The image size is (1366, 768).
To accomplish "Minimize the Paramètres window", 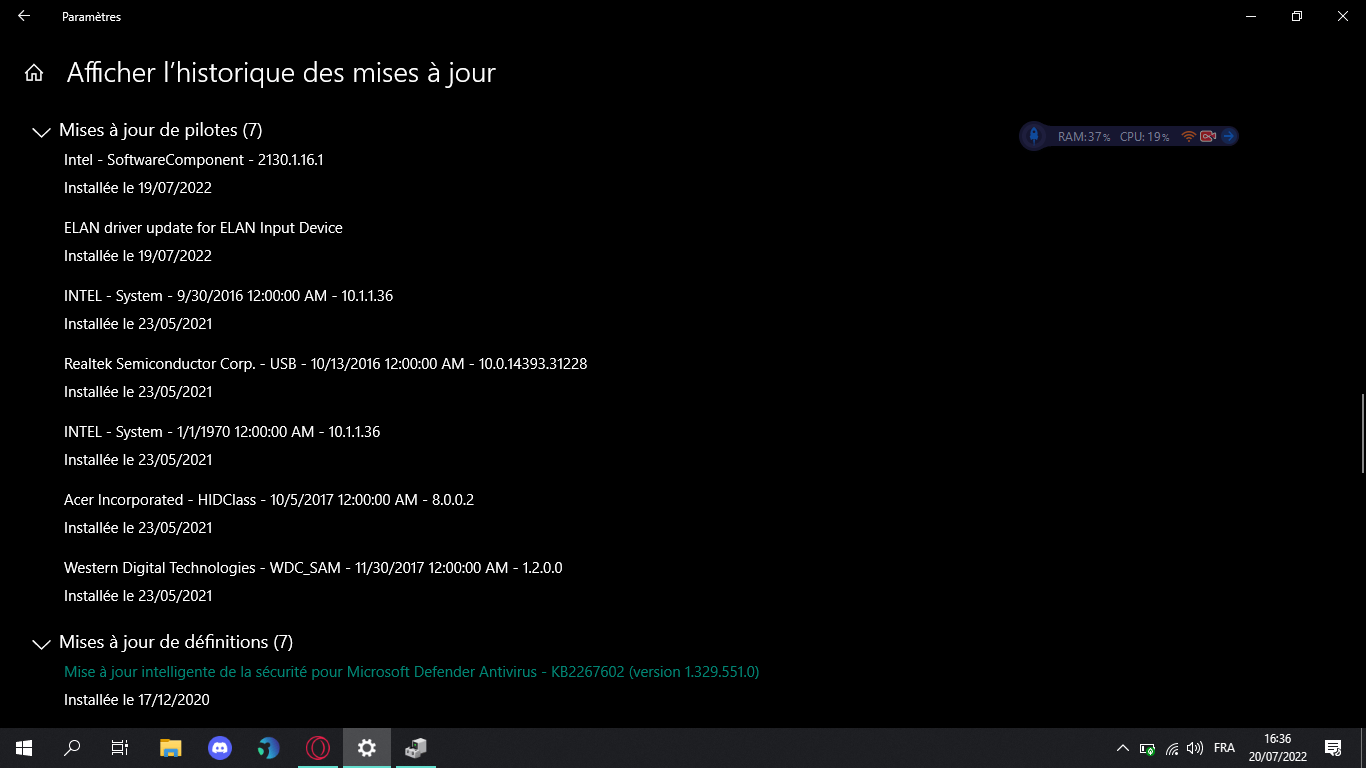I will pyautogui.click(x=1251, y=16).
